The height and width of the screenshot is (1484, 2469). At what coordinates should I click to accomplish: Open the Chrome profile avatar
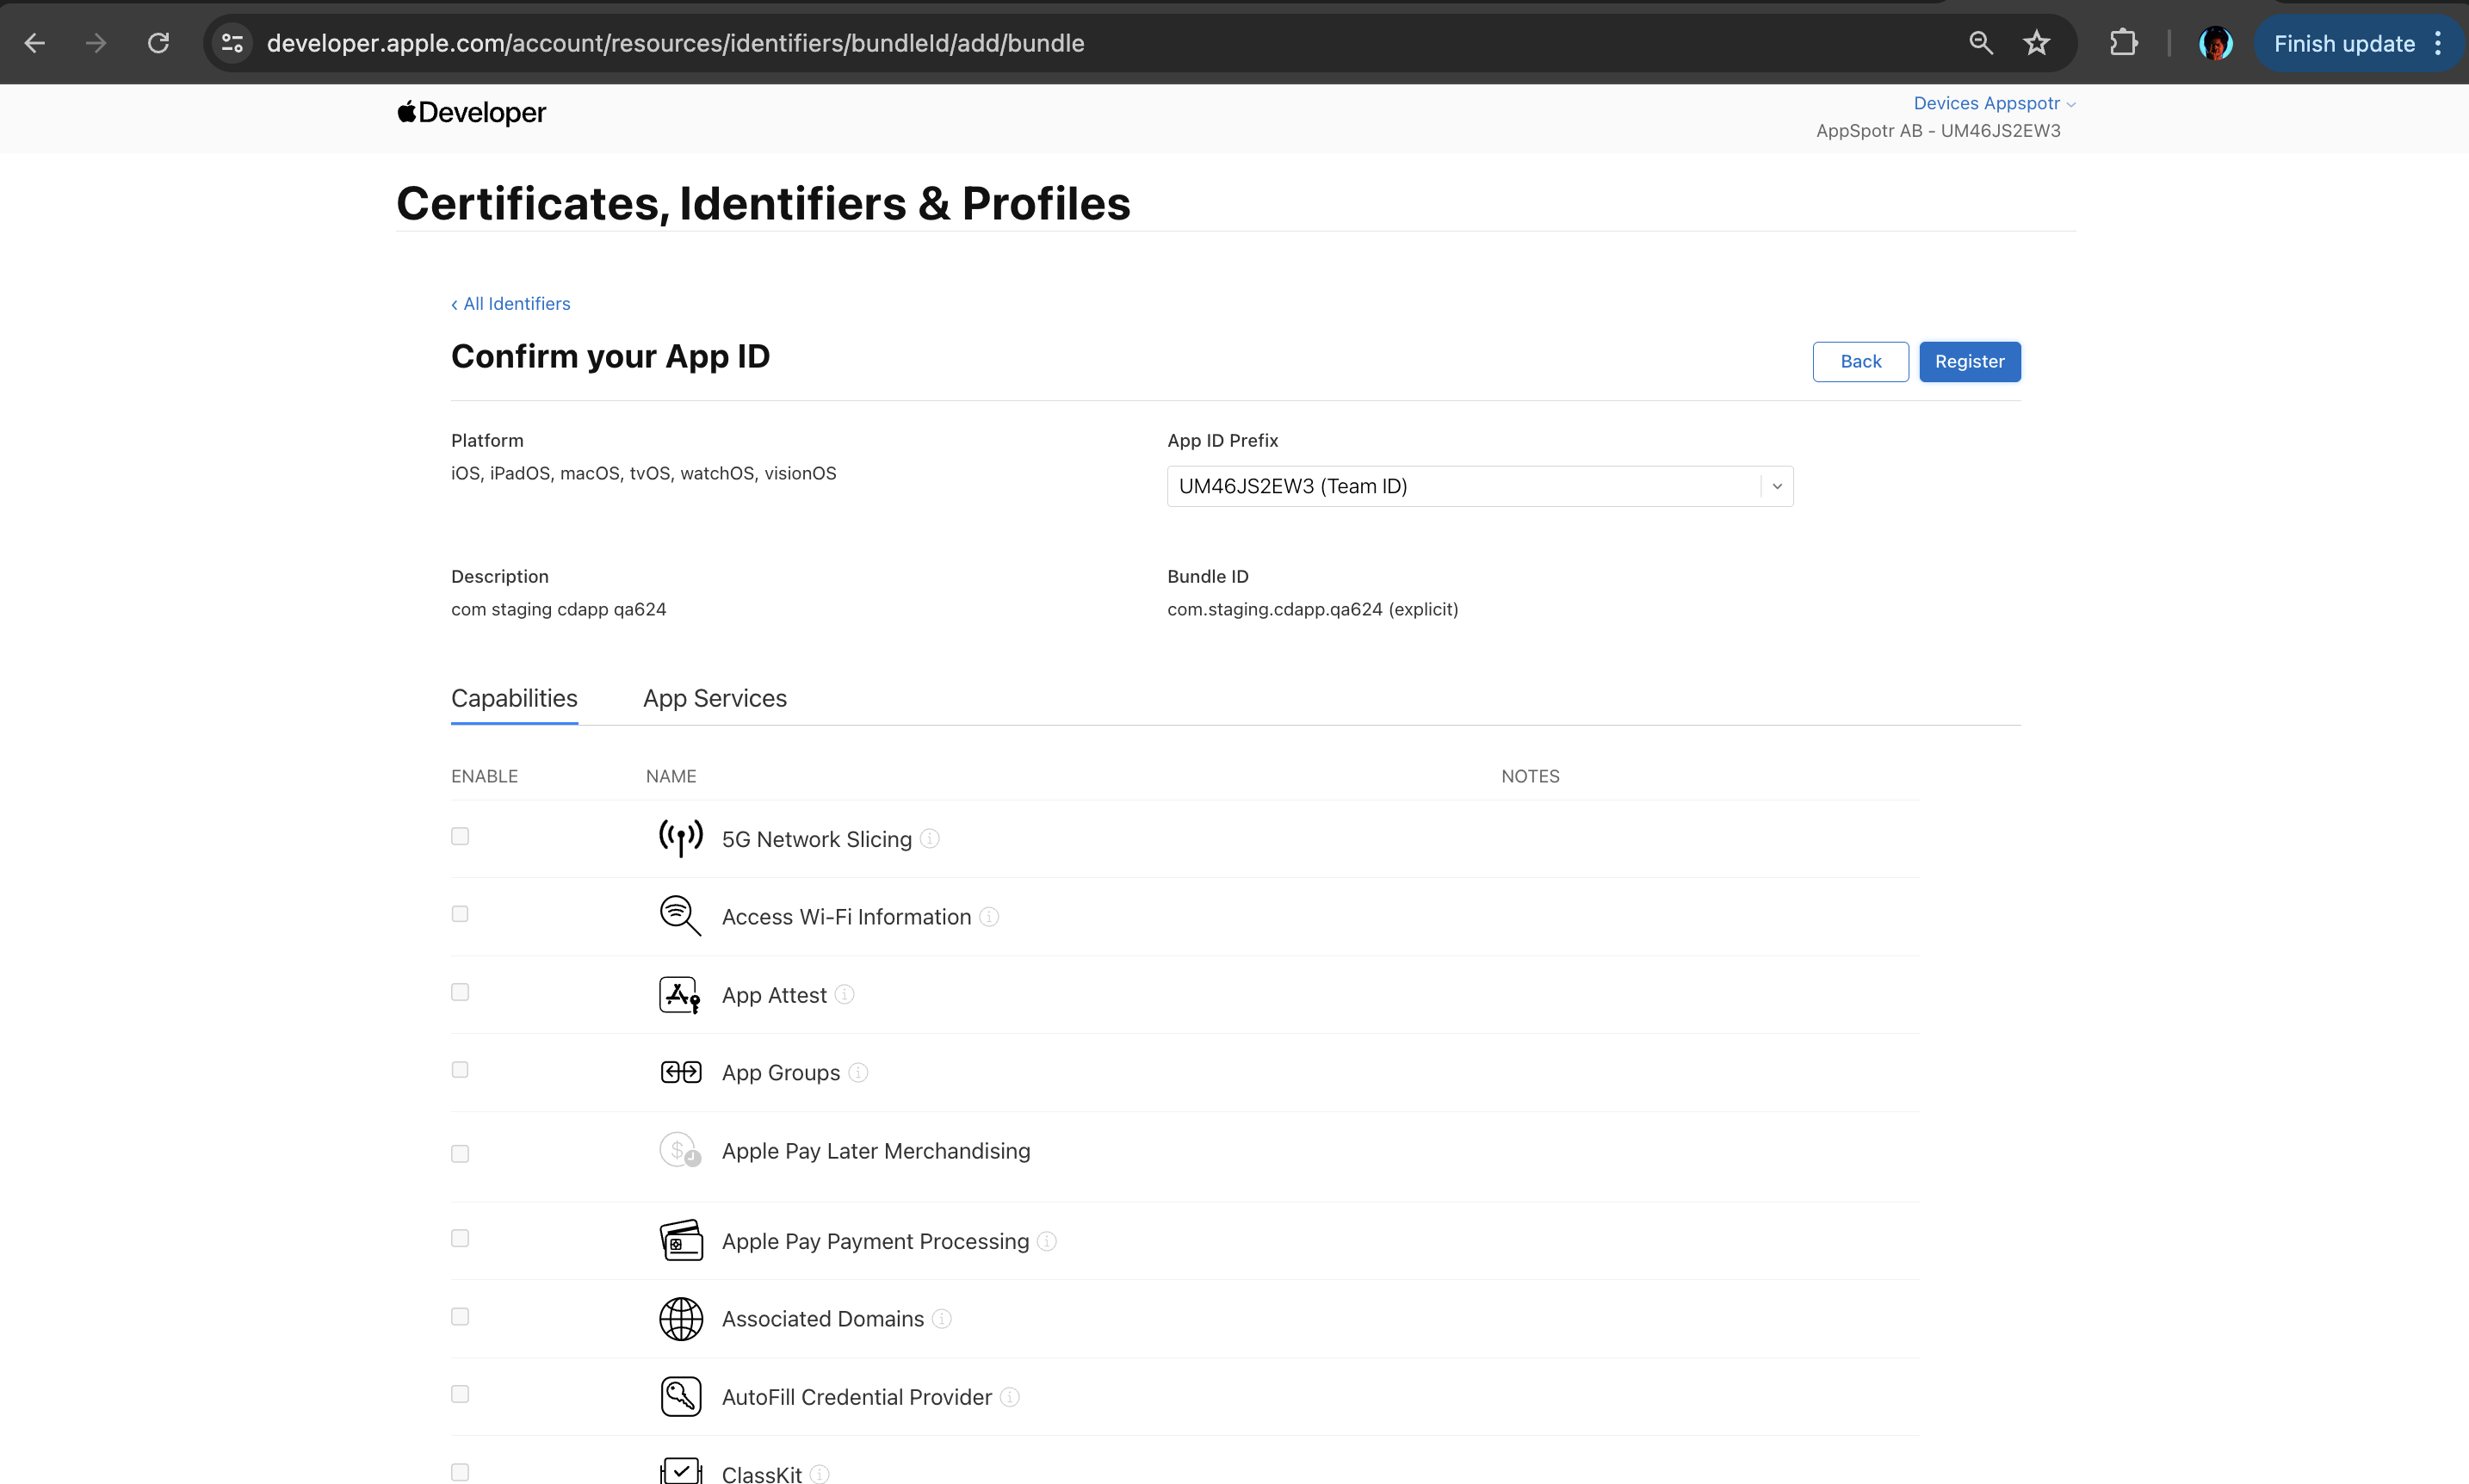[2215, 43]
